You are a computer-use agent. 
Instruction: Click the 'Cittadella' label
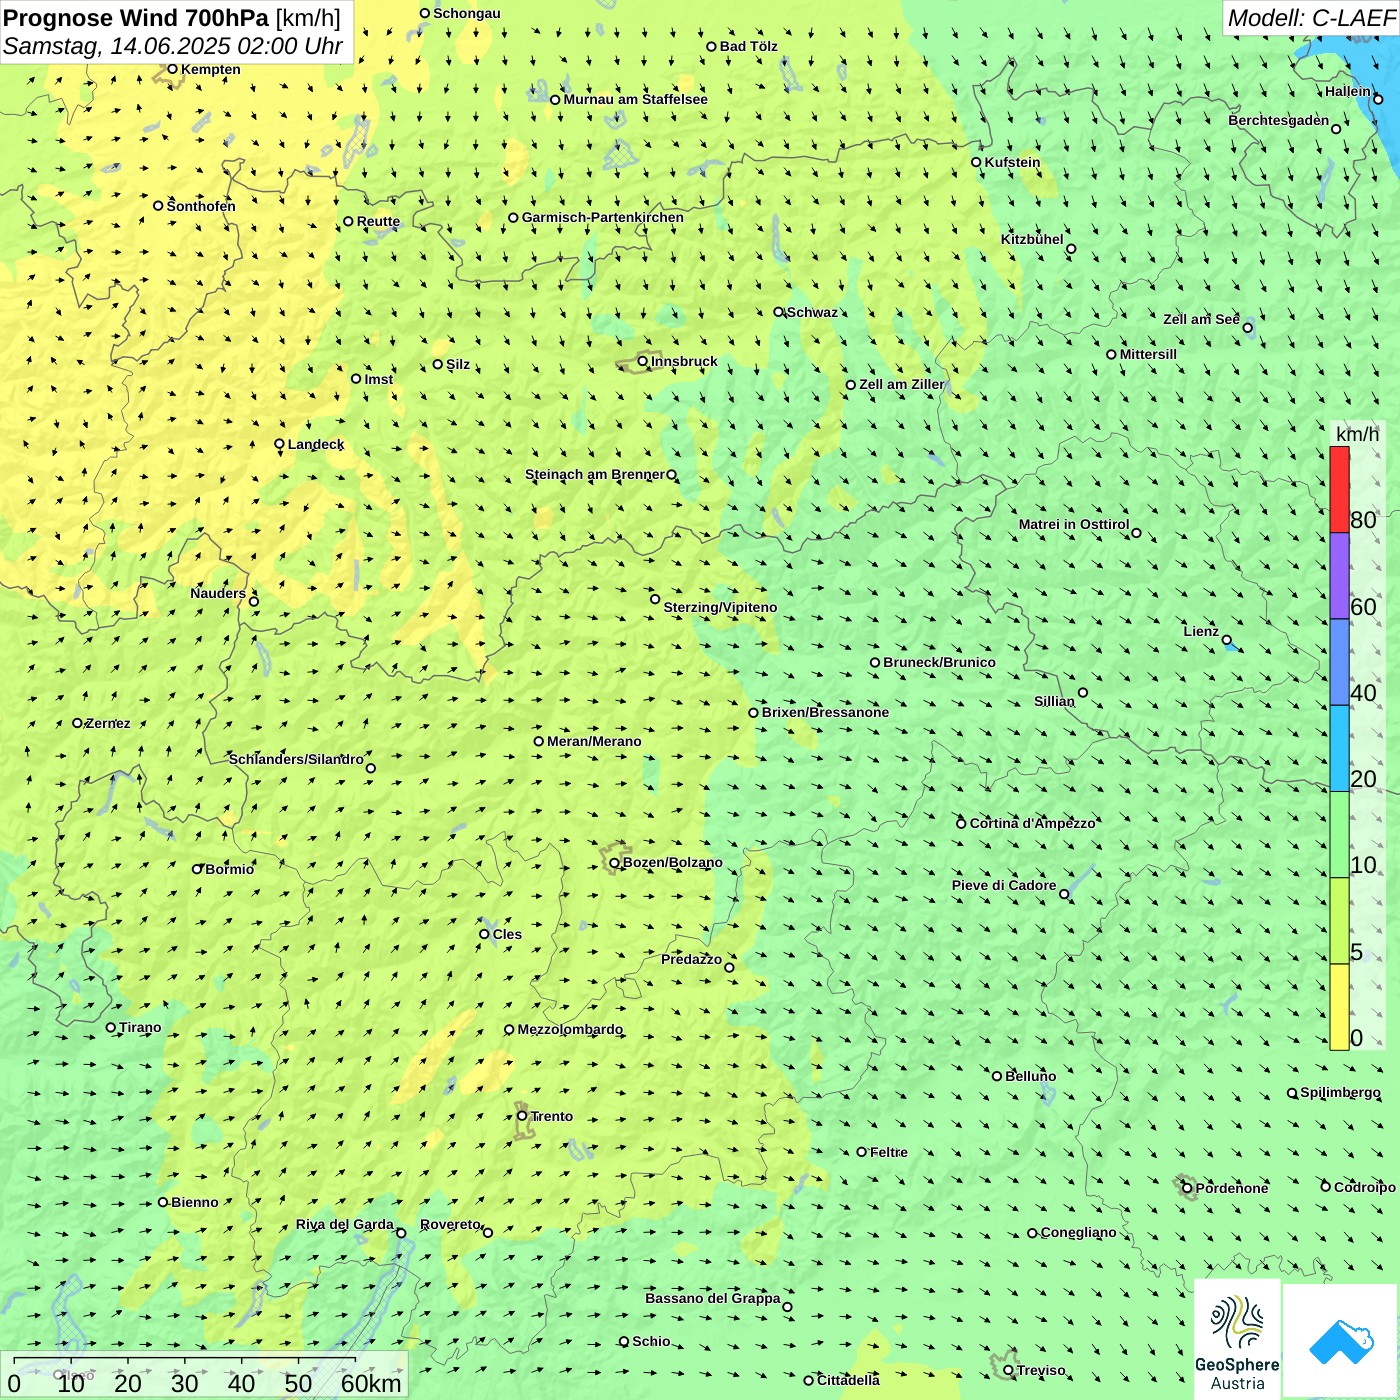[x=849, y=1380]
